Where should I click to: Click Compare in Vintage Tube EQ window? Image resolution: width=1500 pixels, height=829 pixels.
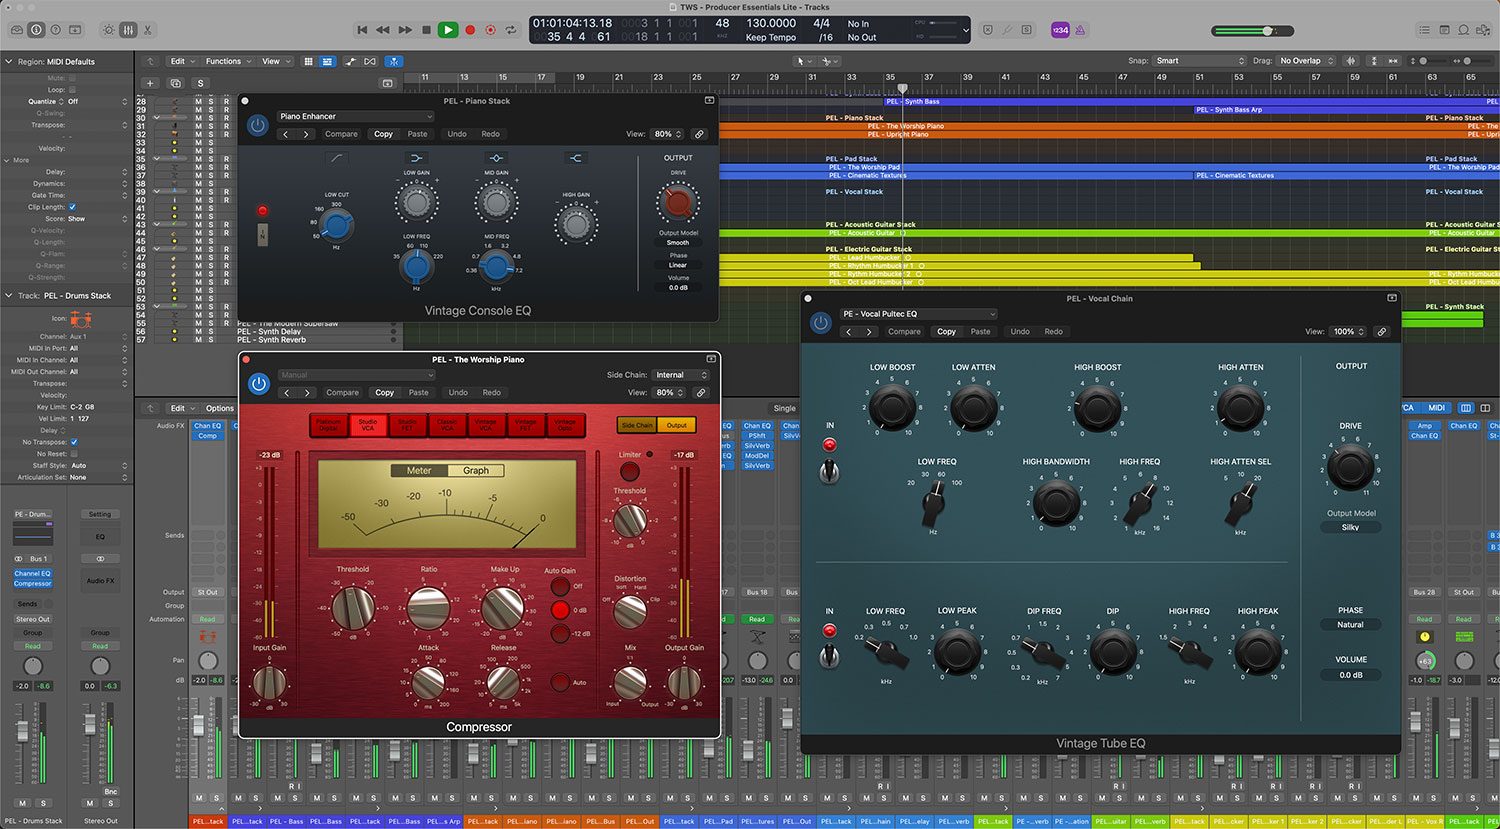click(904, 332)
